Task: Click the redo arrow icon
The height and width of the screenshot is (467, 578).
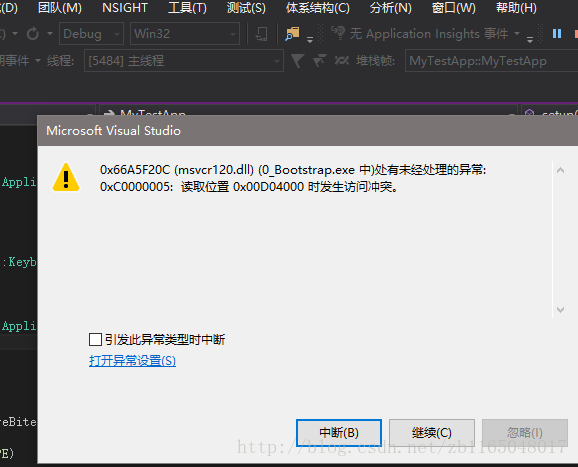Action: click(x=33, y=34)
